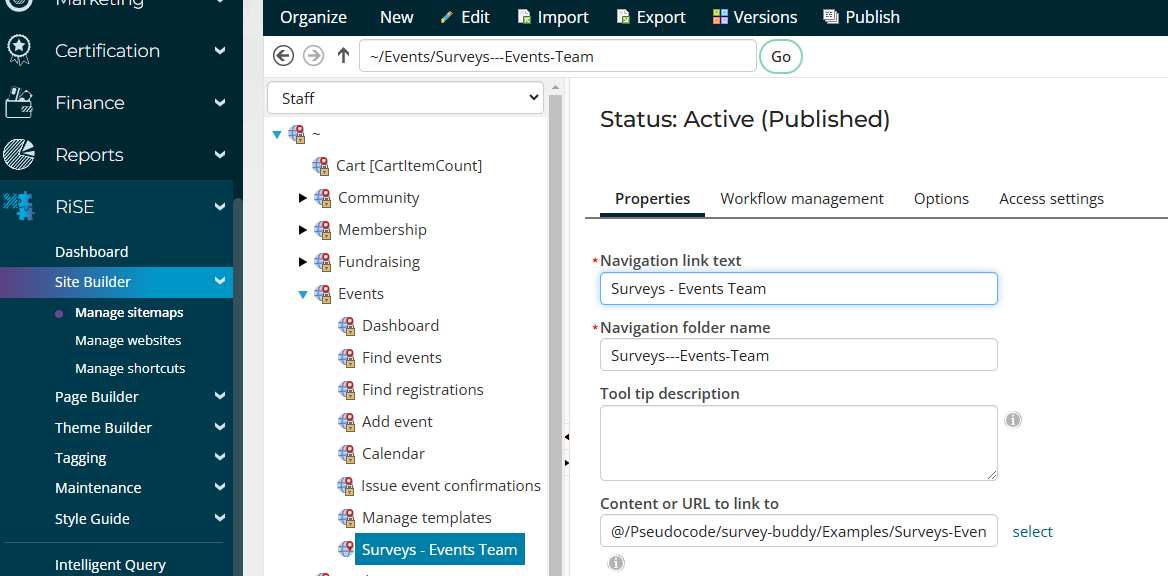
Task: Open the Access settings tab
Action: 1051,199
